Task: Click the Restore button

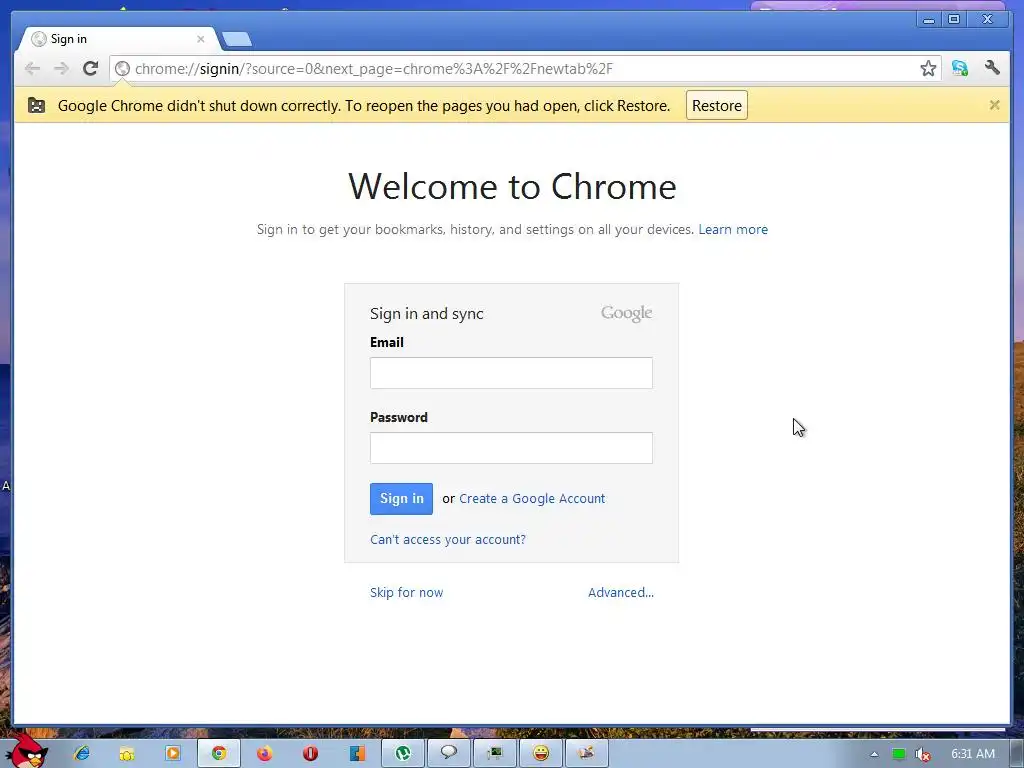Action: coord(716,106)
